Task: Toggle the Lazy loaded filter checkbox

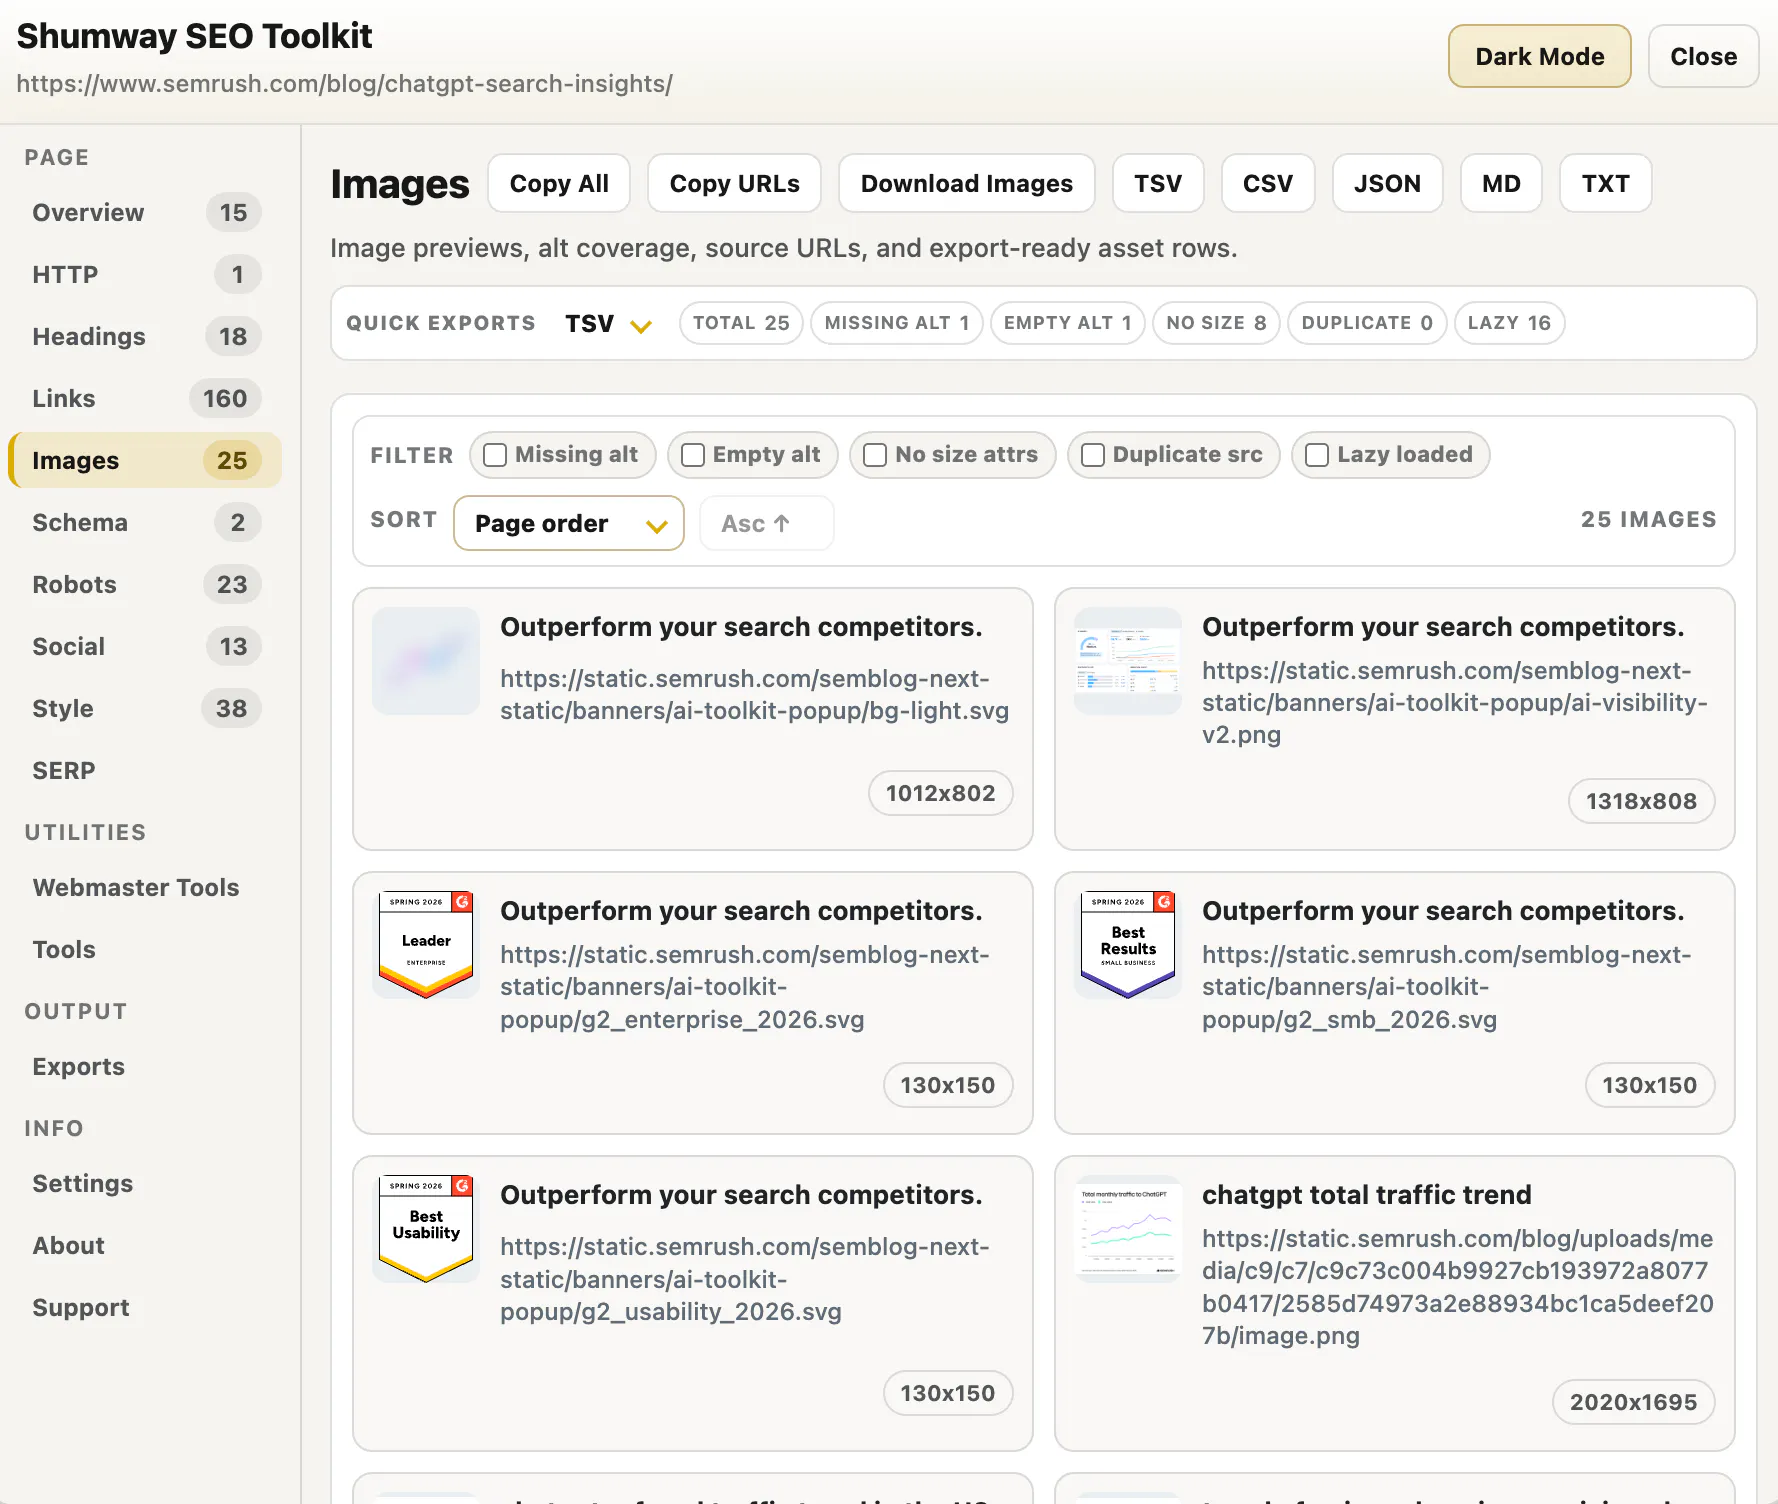Action: click(1317, 455)
